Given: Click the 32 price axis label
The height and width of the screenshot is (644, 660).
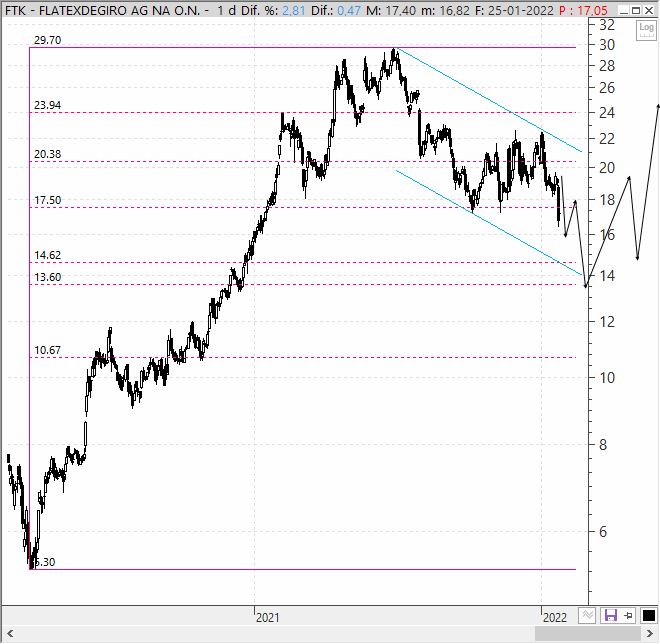Looking at the screenshot, I should [607, 25].
